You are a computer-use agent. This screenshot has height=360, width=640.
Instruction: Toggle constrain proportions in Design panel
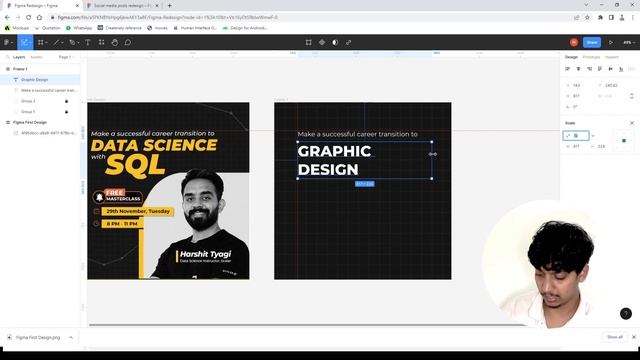tap(632, 96)
